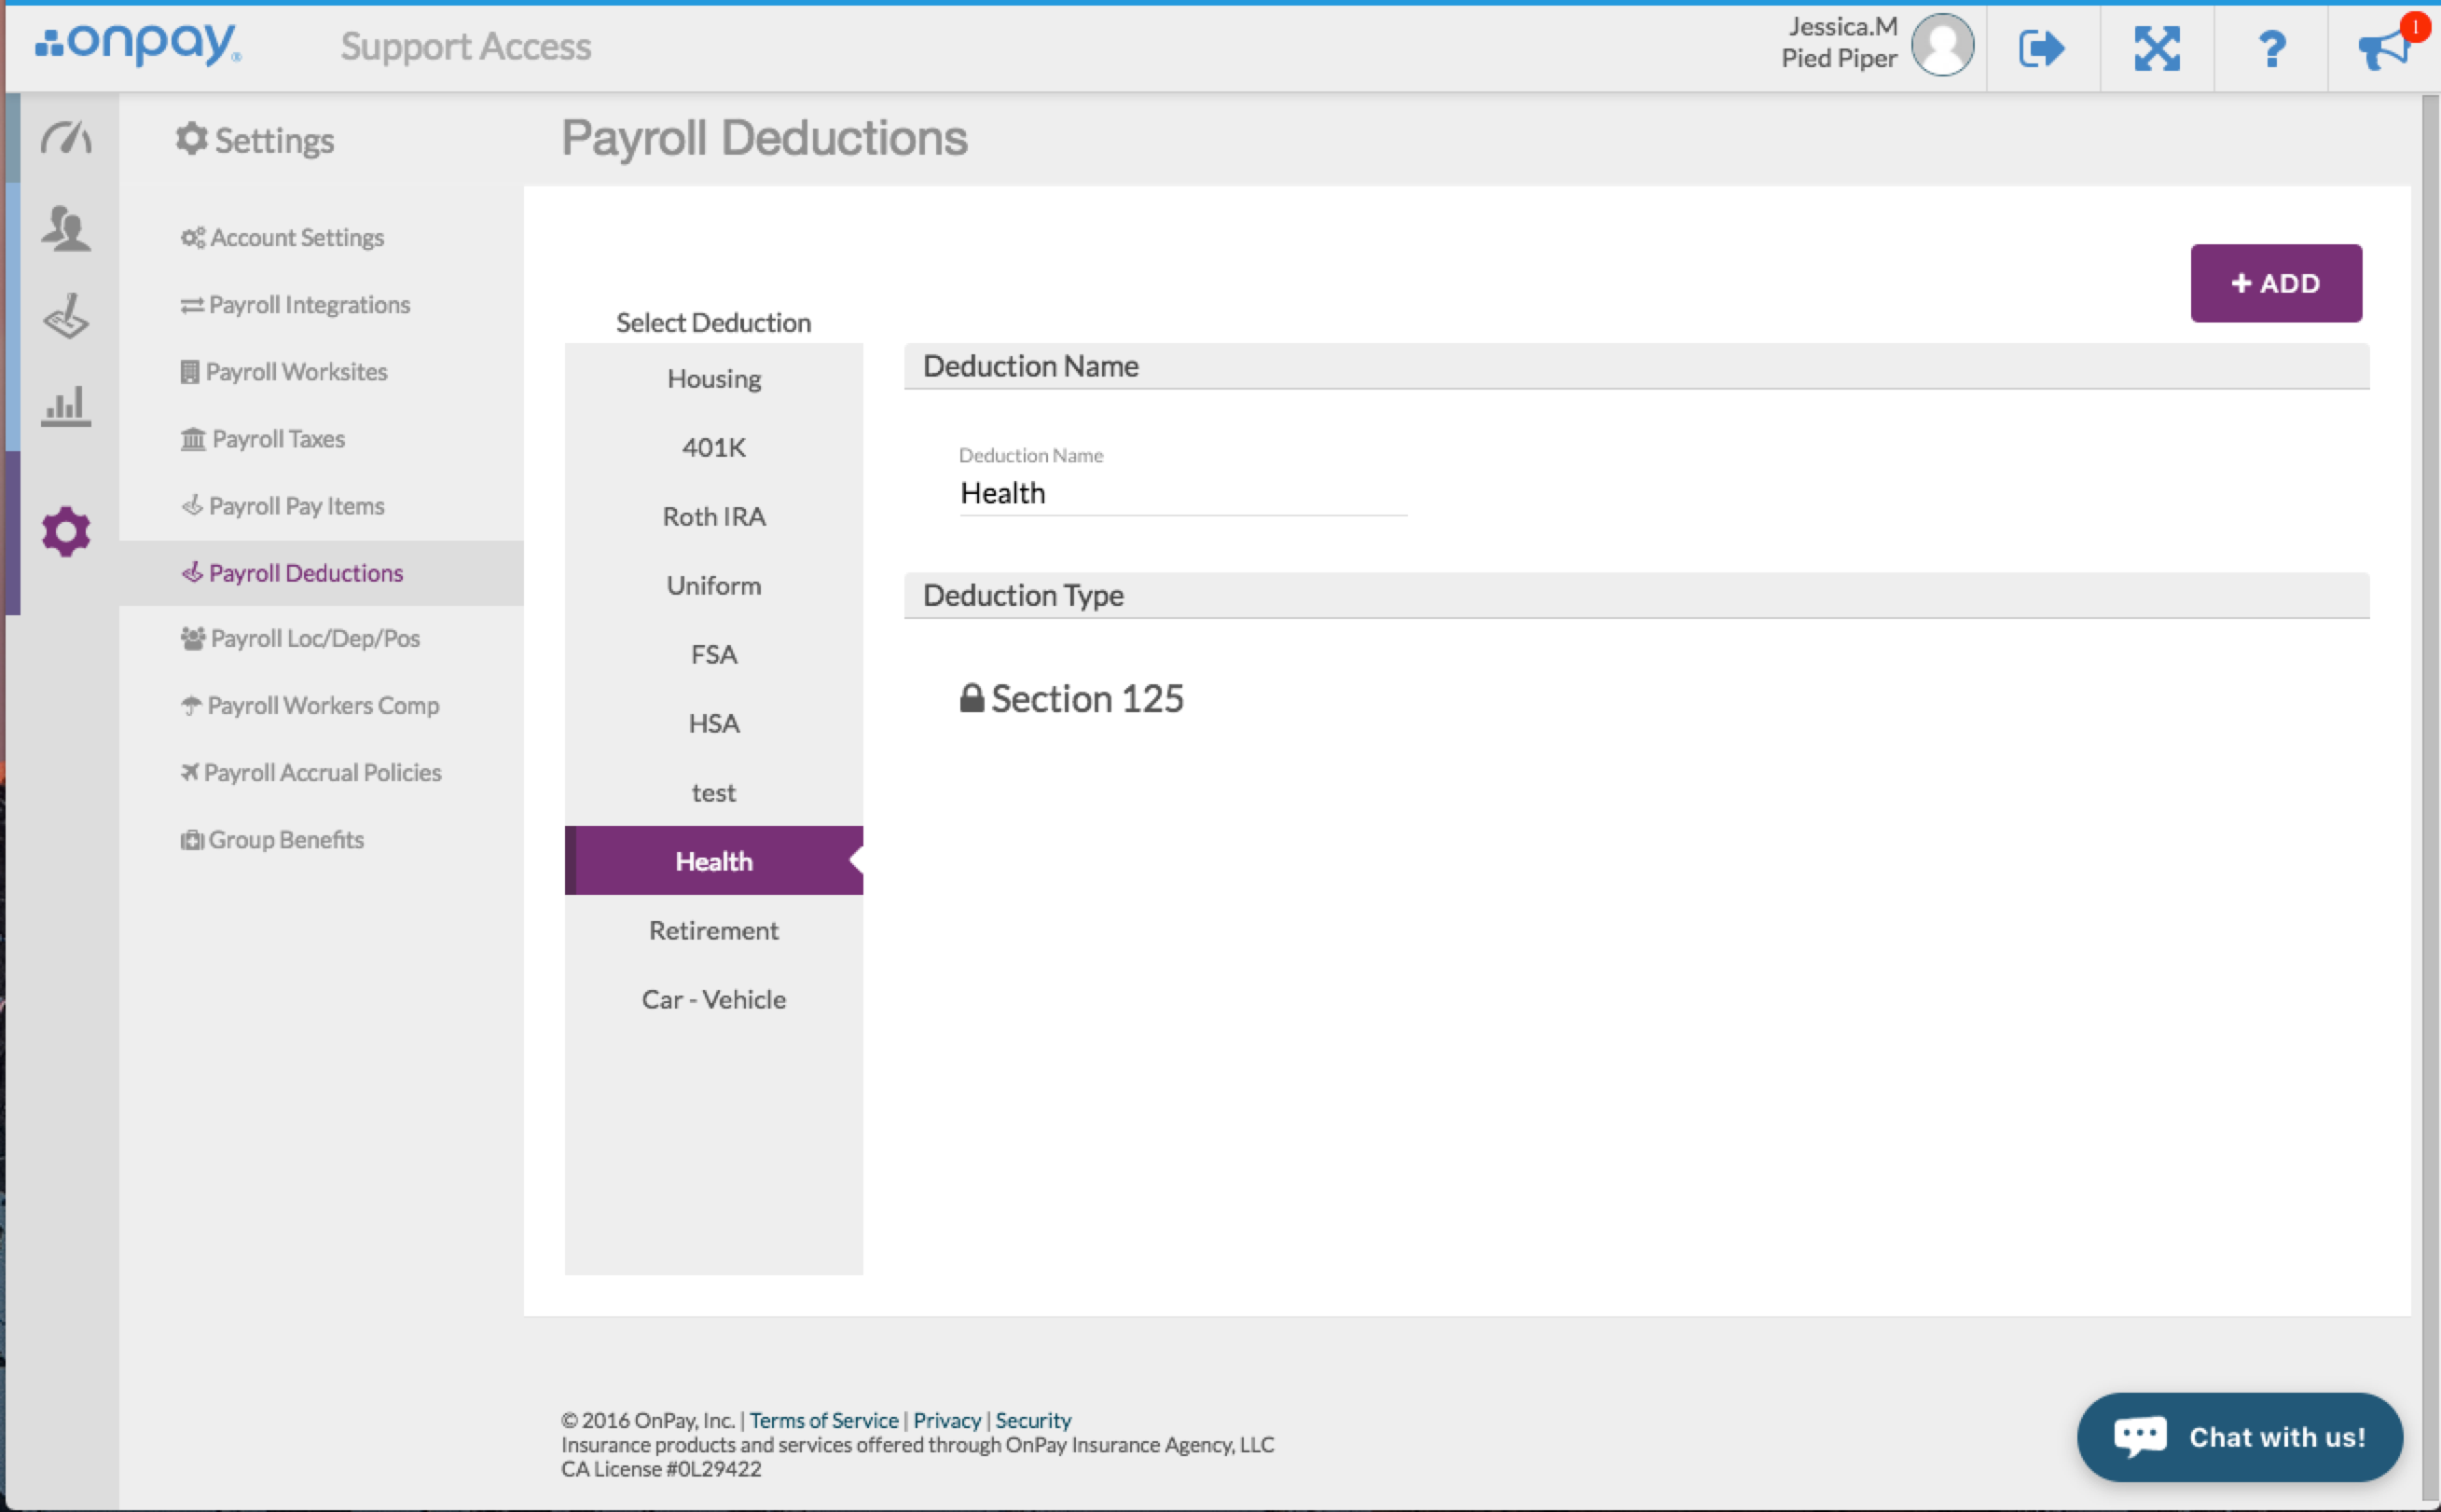Select the Housing deduction
Image resolution: width=2441 pixels, height=1512 pixels.
pos(714,379)
